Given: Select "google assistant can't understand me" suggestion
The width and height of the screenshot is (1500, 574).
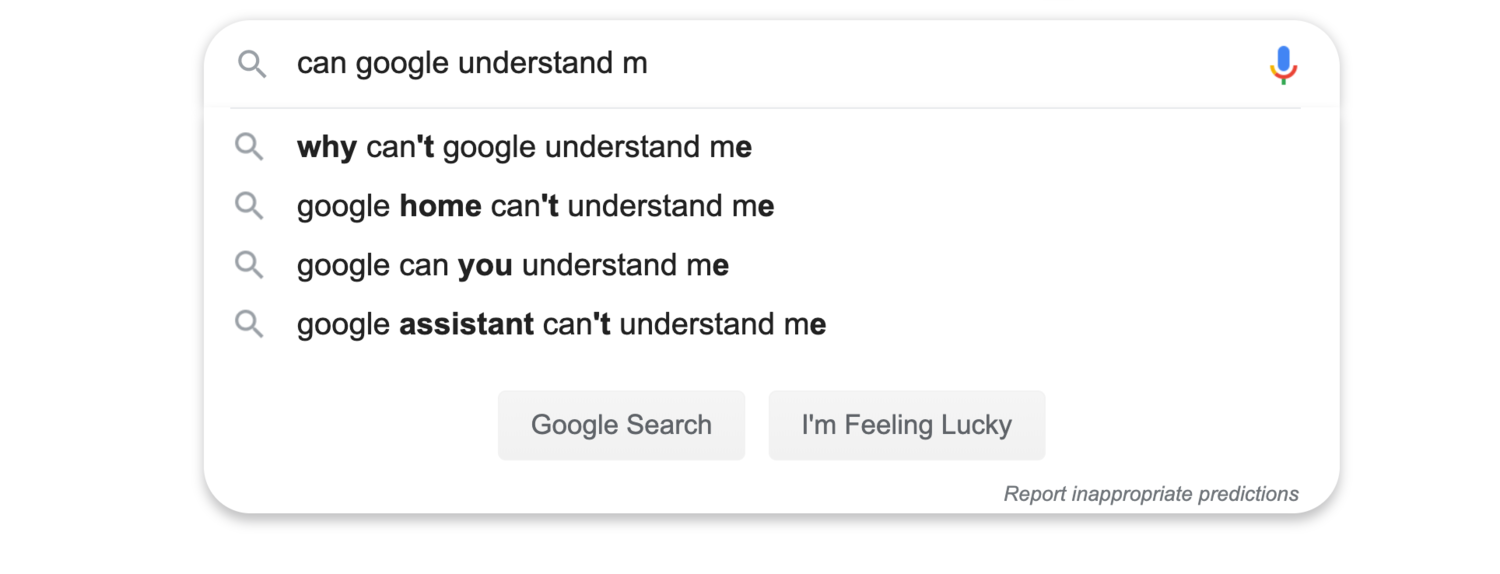Looking at the screenshot, I should 561,325.
